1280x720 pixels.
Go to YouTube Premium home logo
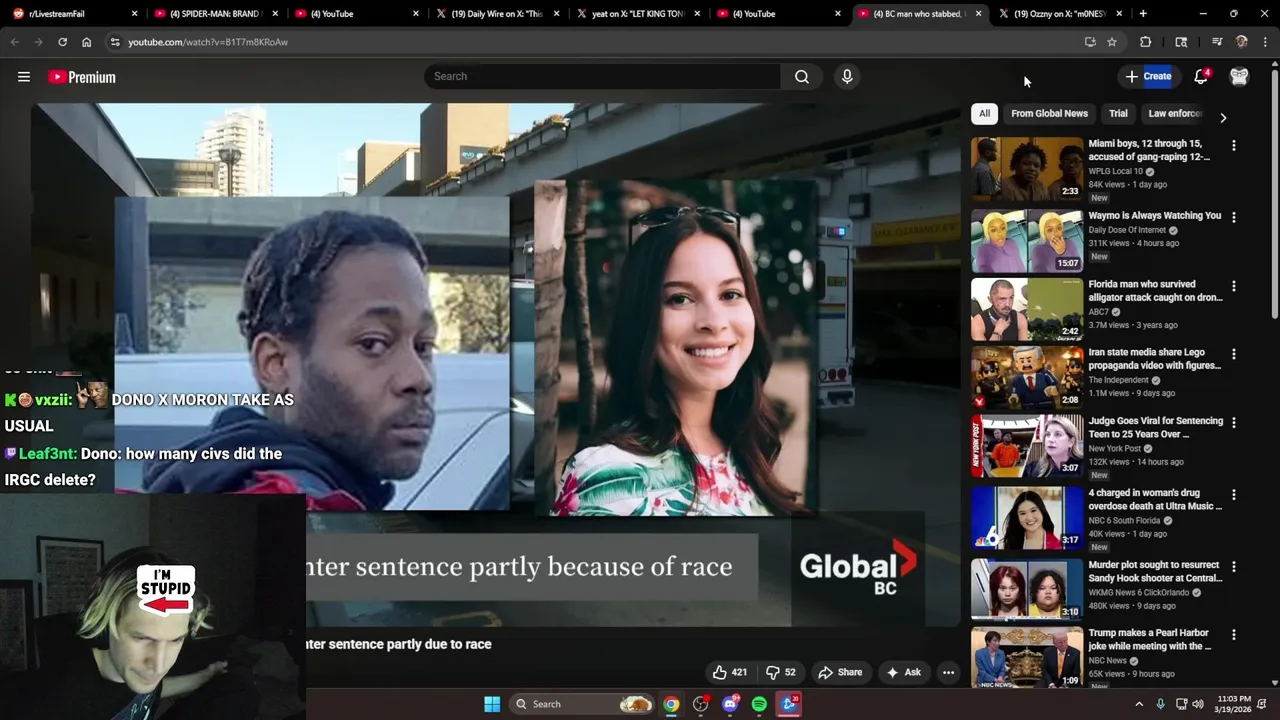82,77
